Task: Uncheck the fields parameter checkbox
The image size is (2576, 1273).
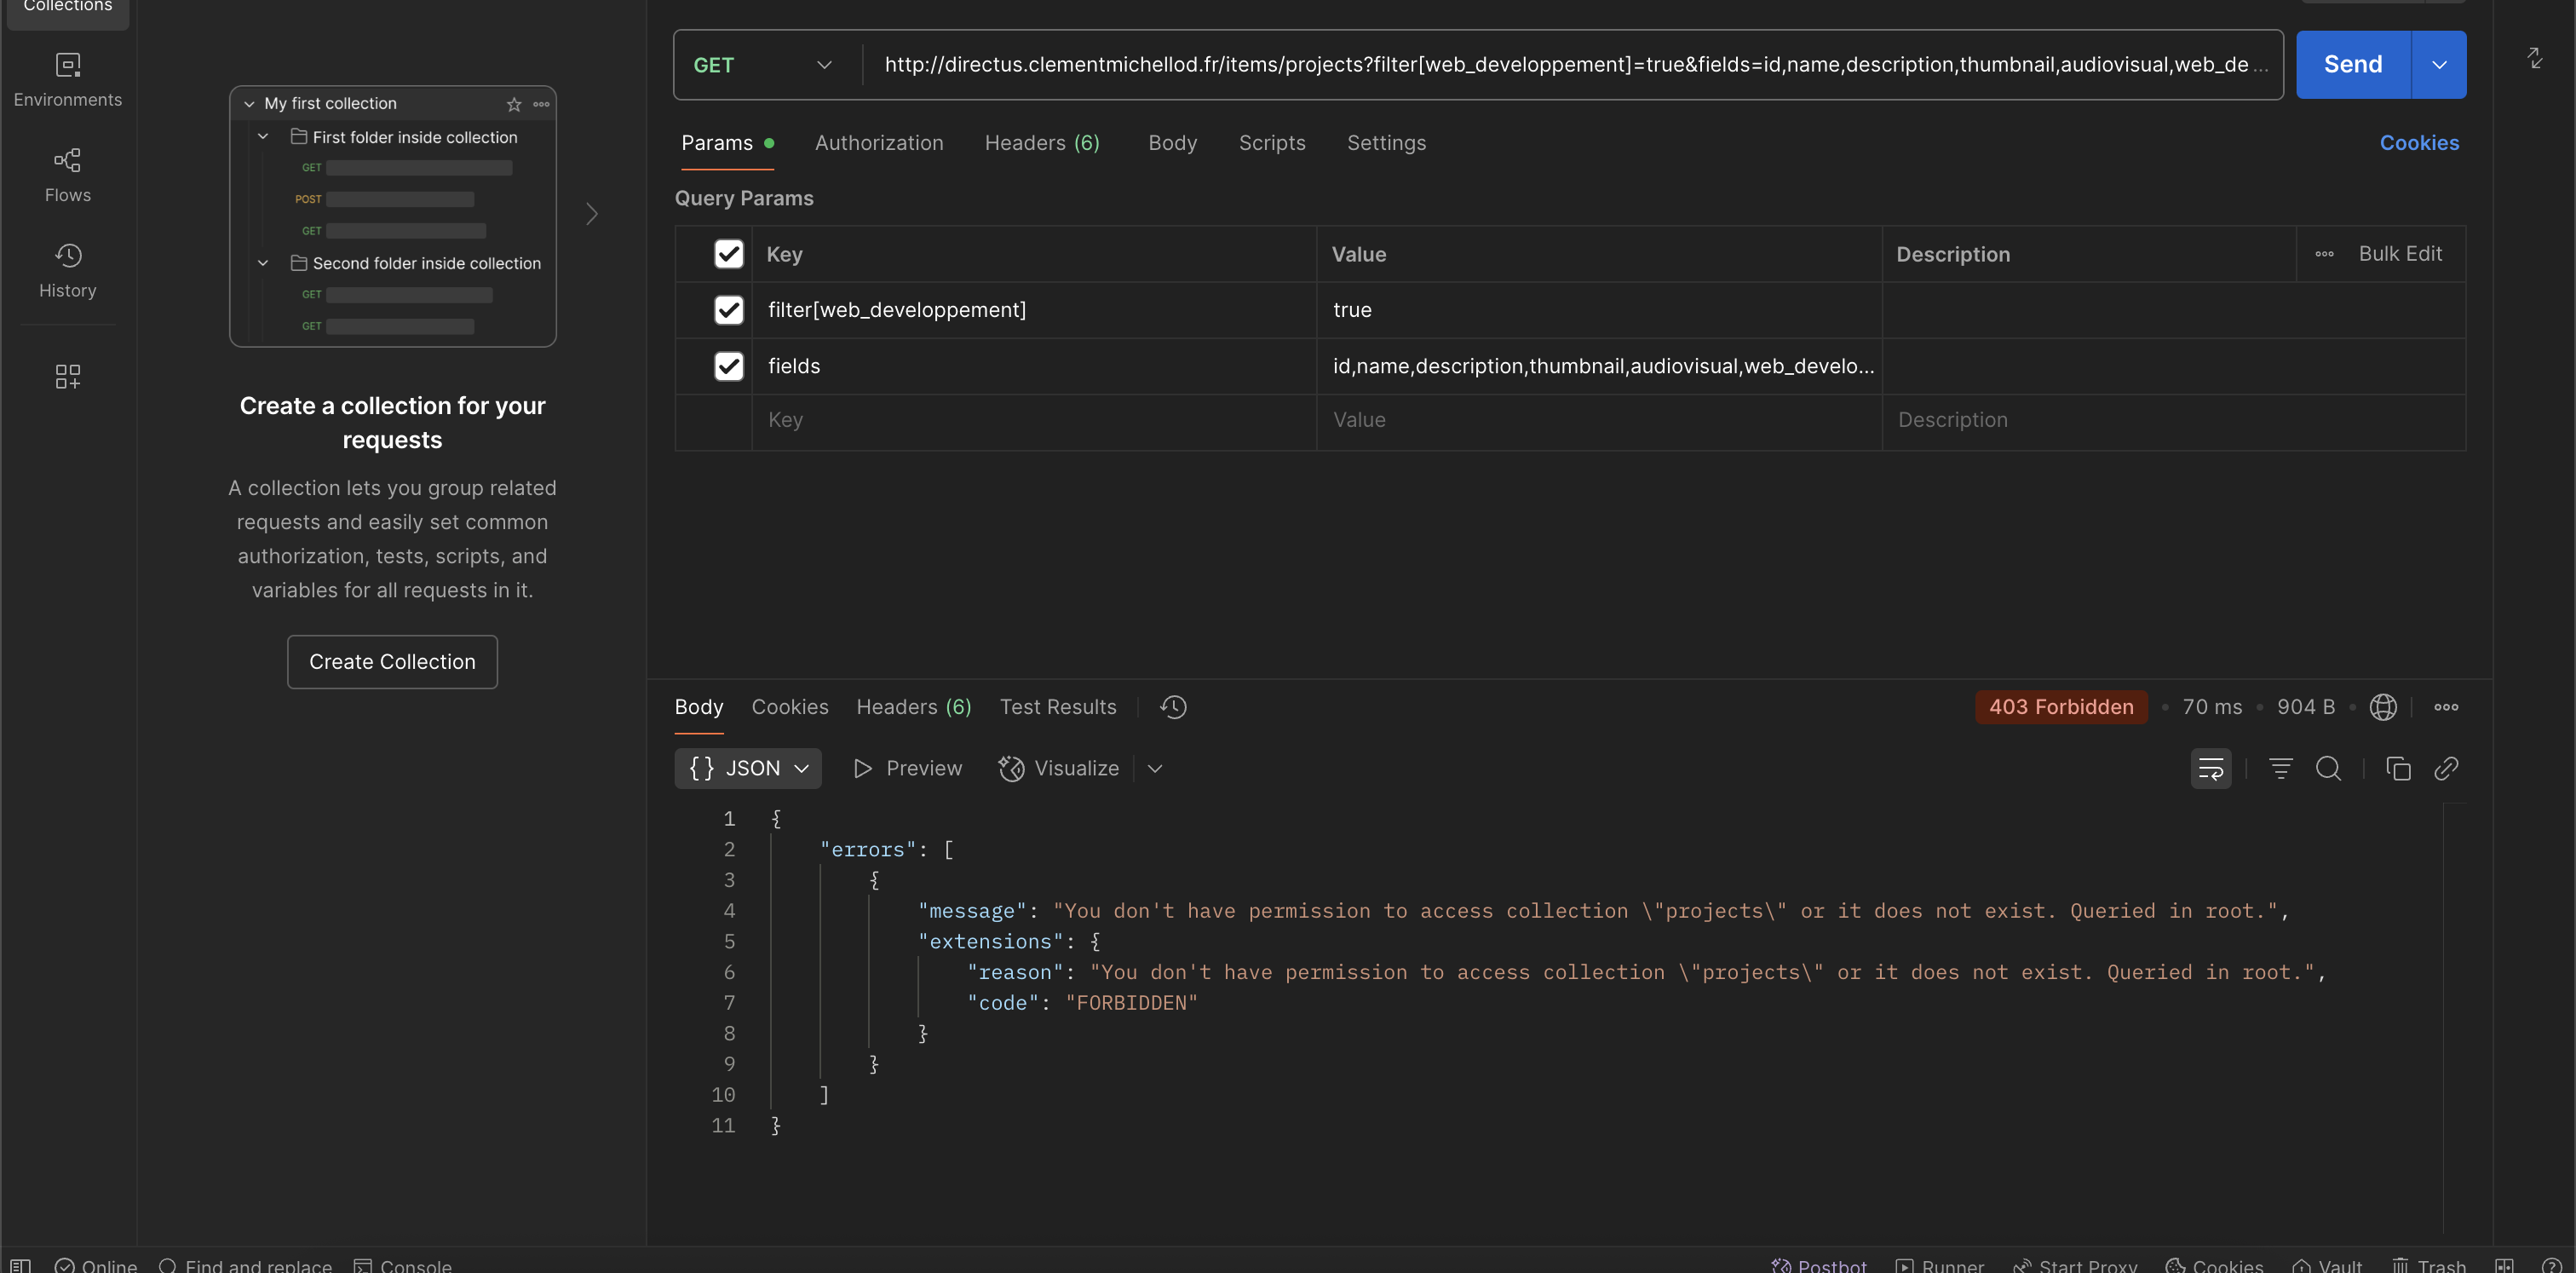Action: [x=729, y=366]
